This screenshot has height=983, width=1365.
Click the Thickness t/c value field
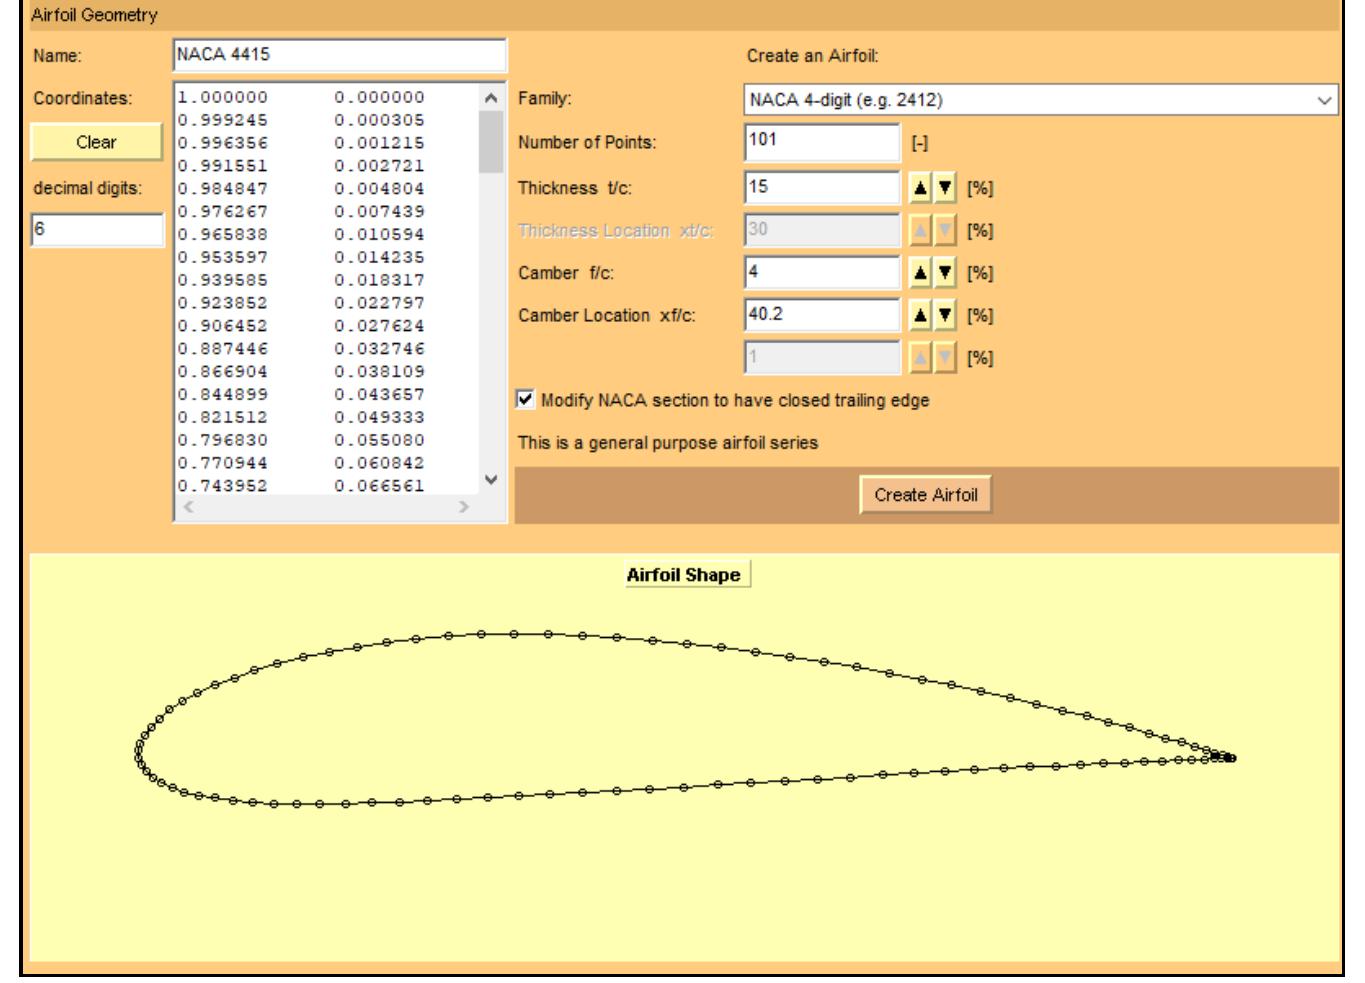[822, 187]
